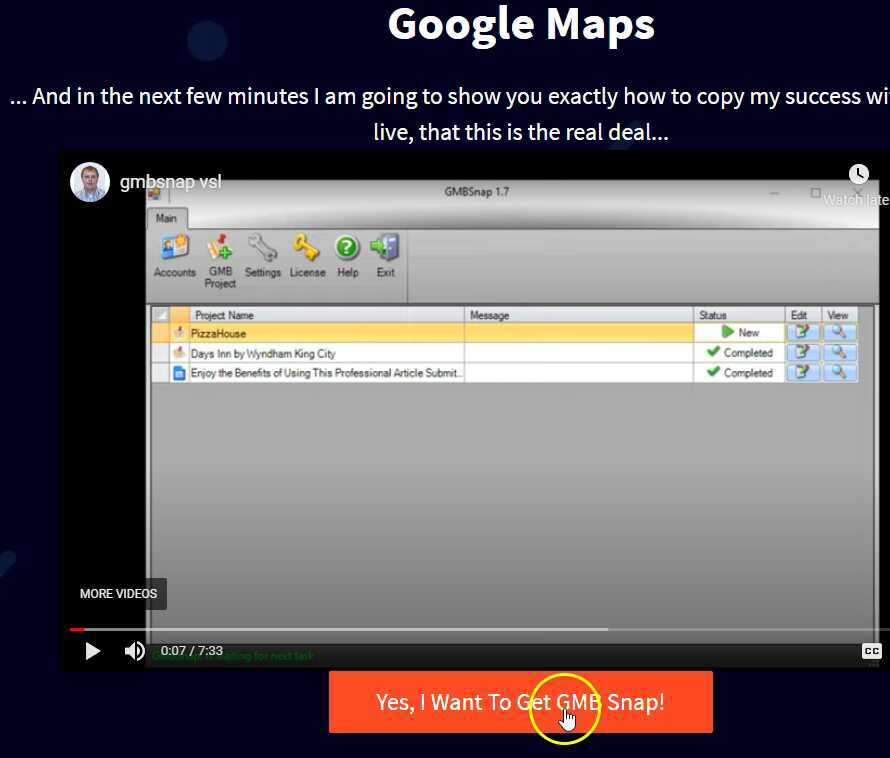Toggle the select-all checkbox in table header
The height and width of the screenshot is (758, 890).
pyautogui.click(x=161, y=315)
